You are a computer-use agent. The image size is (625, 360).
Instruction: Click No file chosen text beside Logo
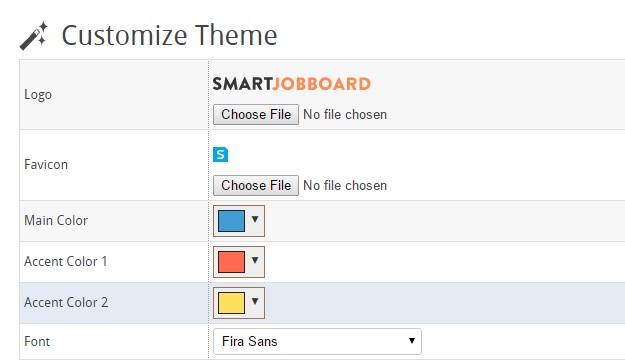345,115
